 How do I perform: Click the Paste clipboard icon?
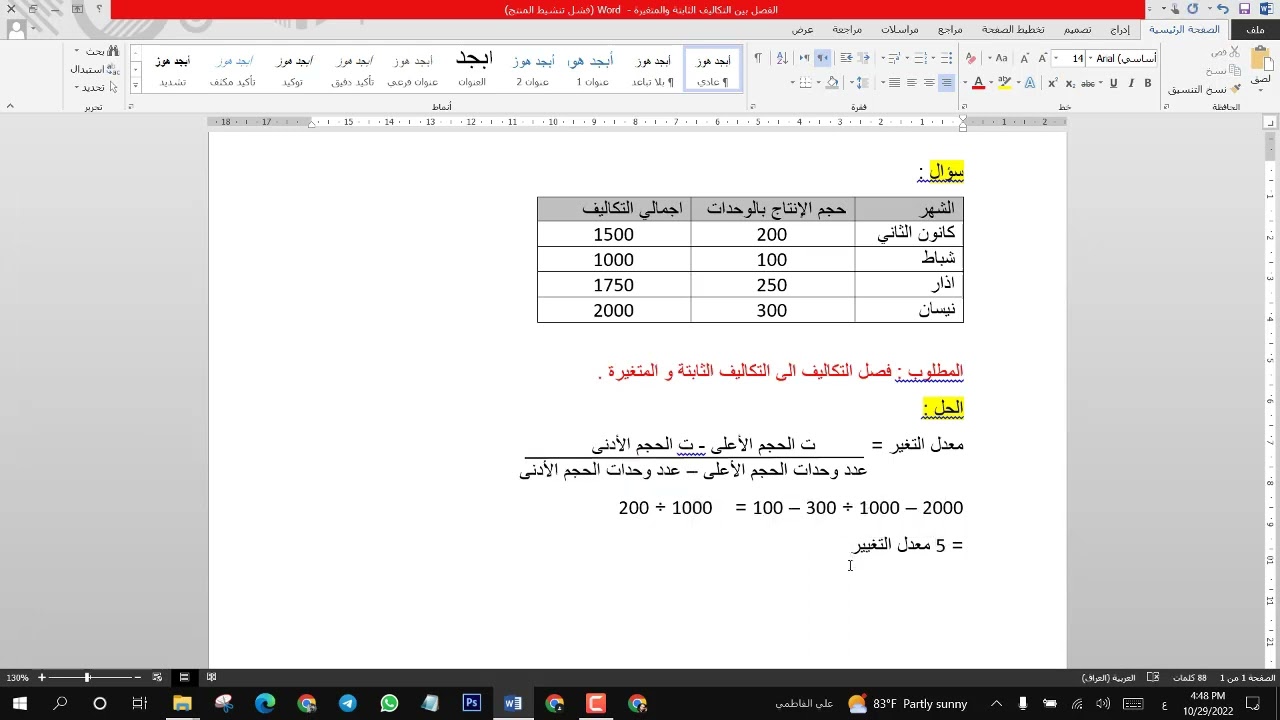coord(1260,59)
